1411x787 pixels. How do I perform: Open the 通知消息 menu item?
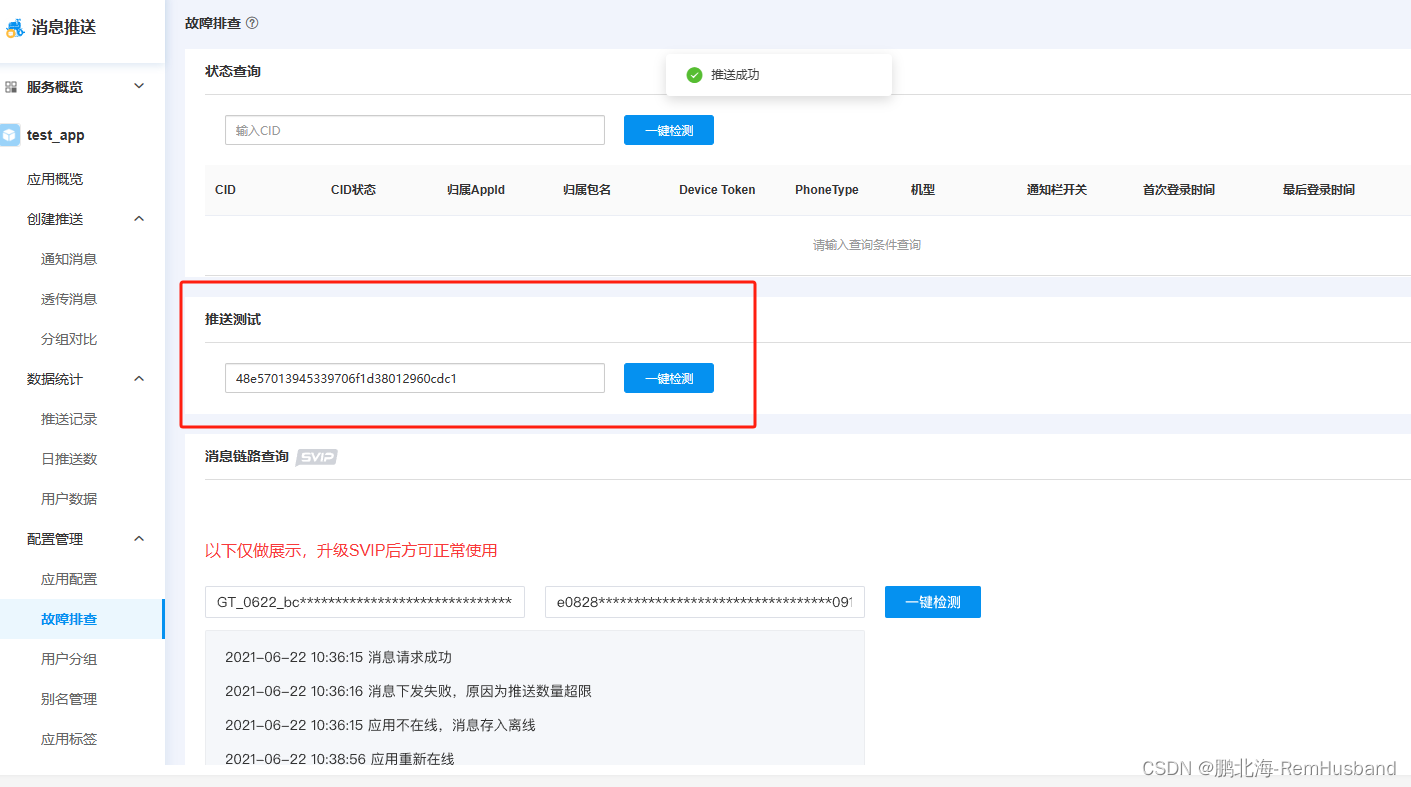68,258
